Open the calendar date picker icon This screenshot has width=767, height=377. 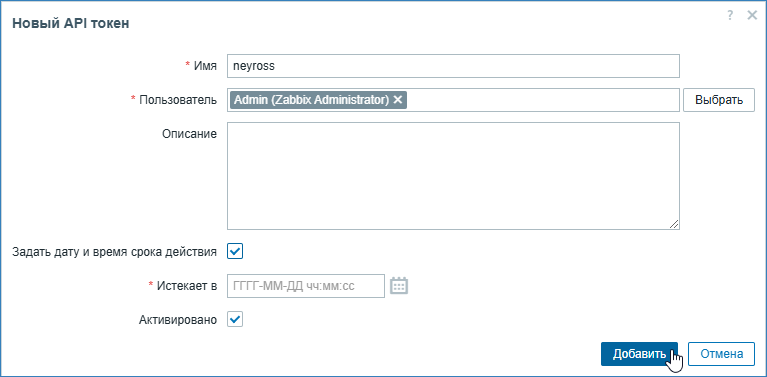[399, 286]
